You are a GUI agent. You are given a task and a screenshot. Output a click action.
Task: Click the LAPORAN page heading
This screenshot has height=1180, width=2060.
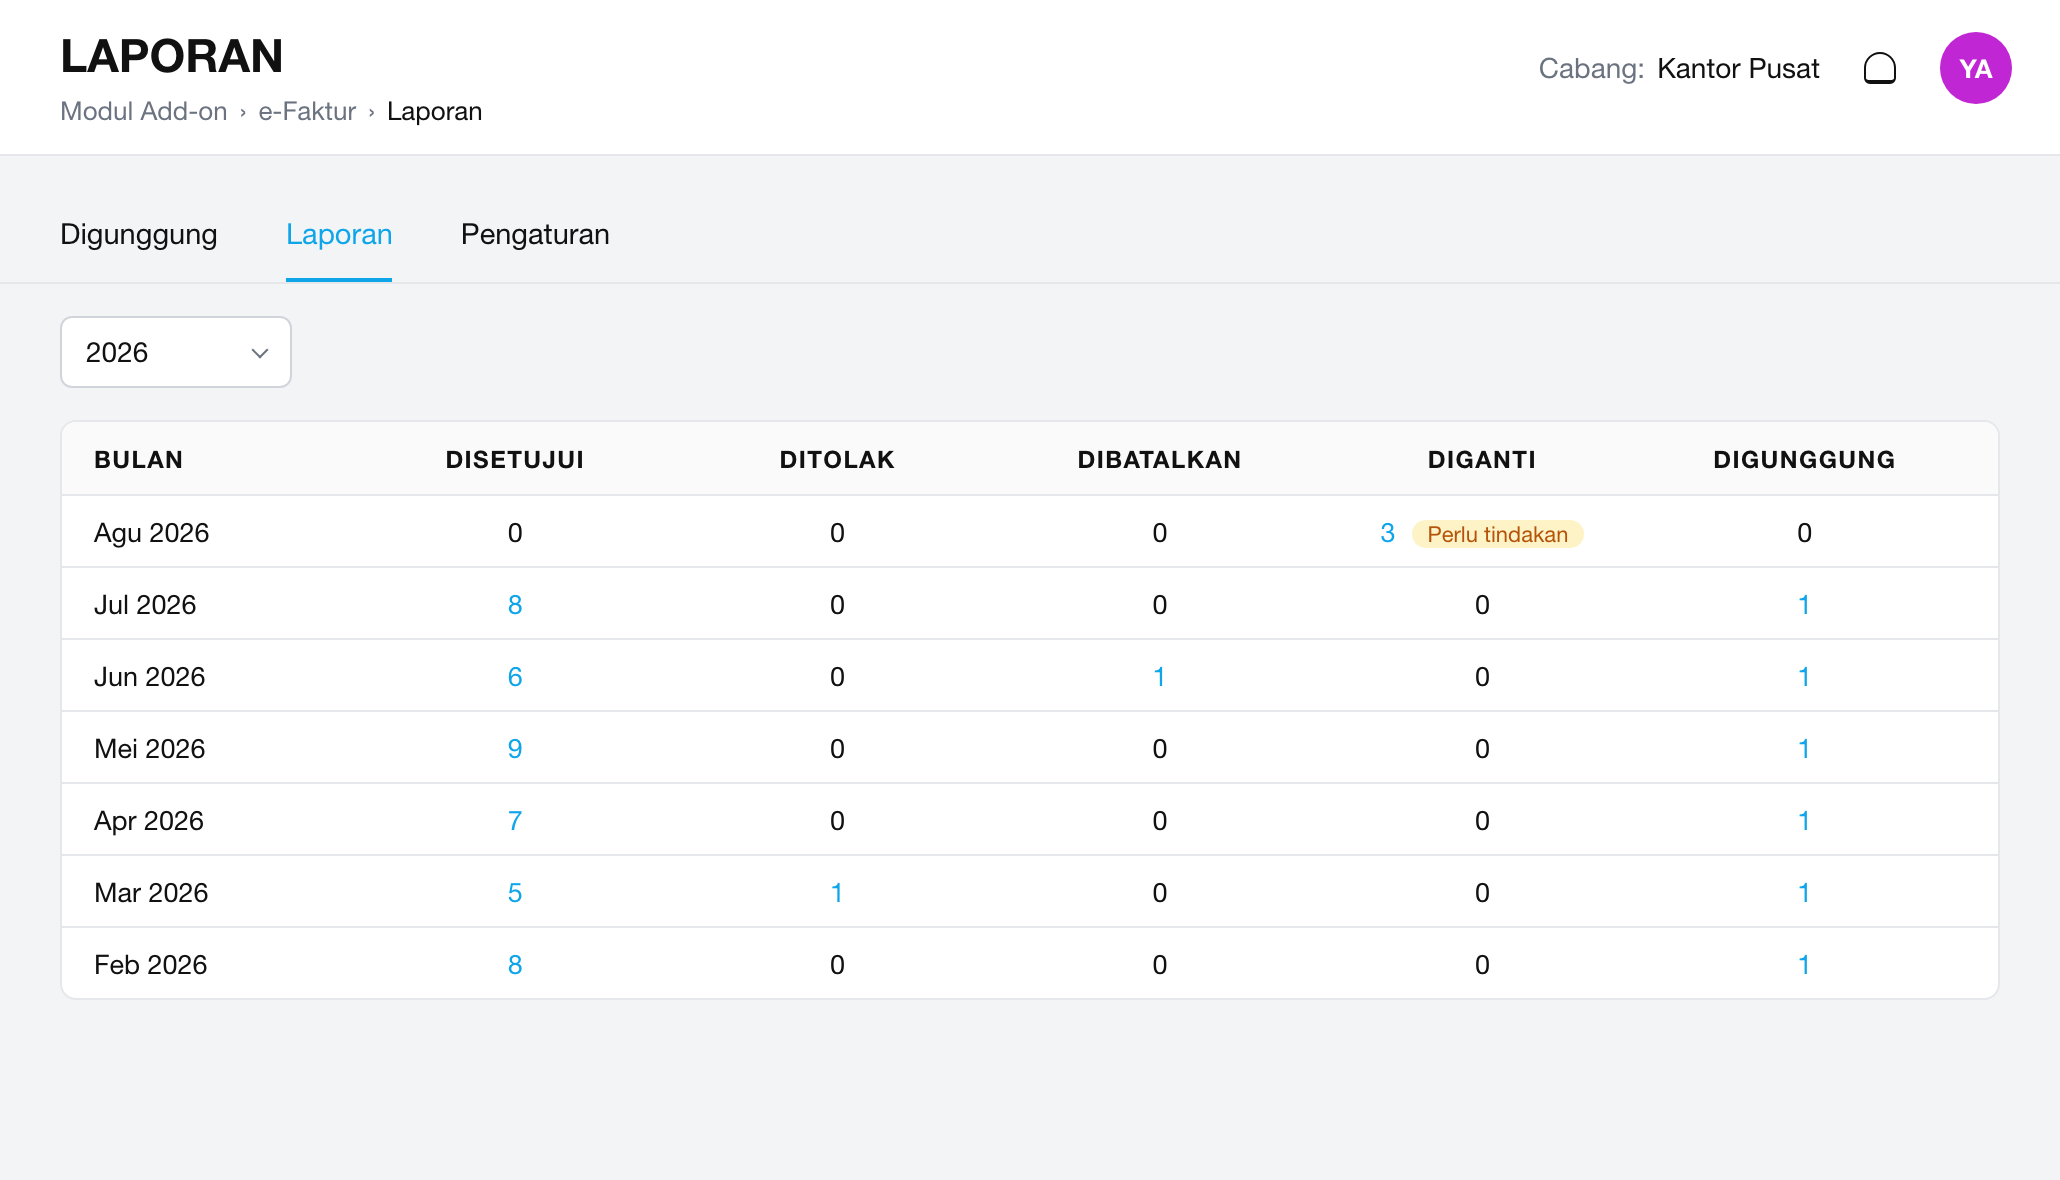172,56
